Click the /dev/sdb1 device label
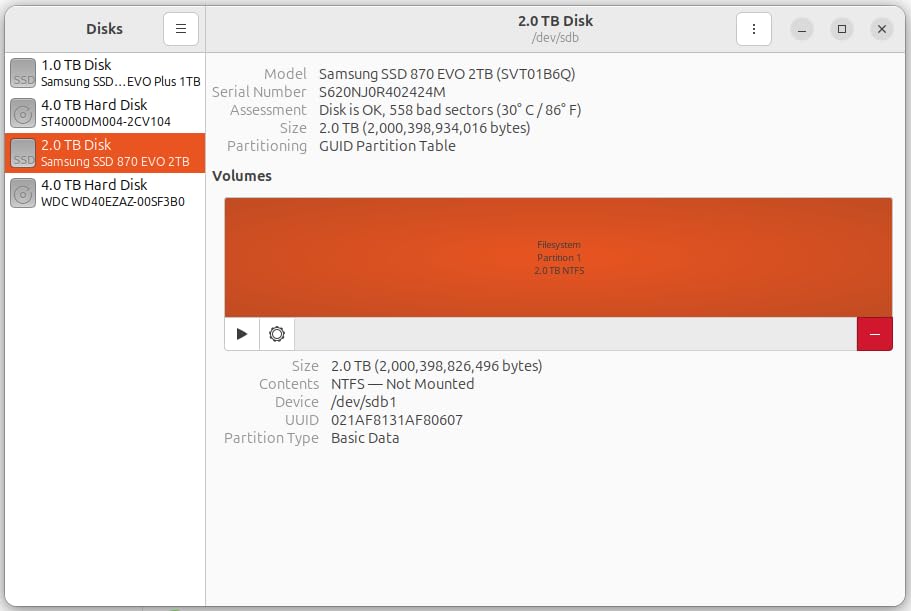Screen dimensions: 911x611 point(356,401)
